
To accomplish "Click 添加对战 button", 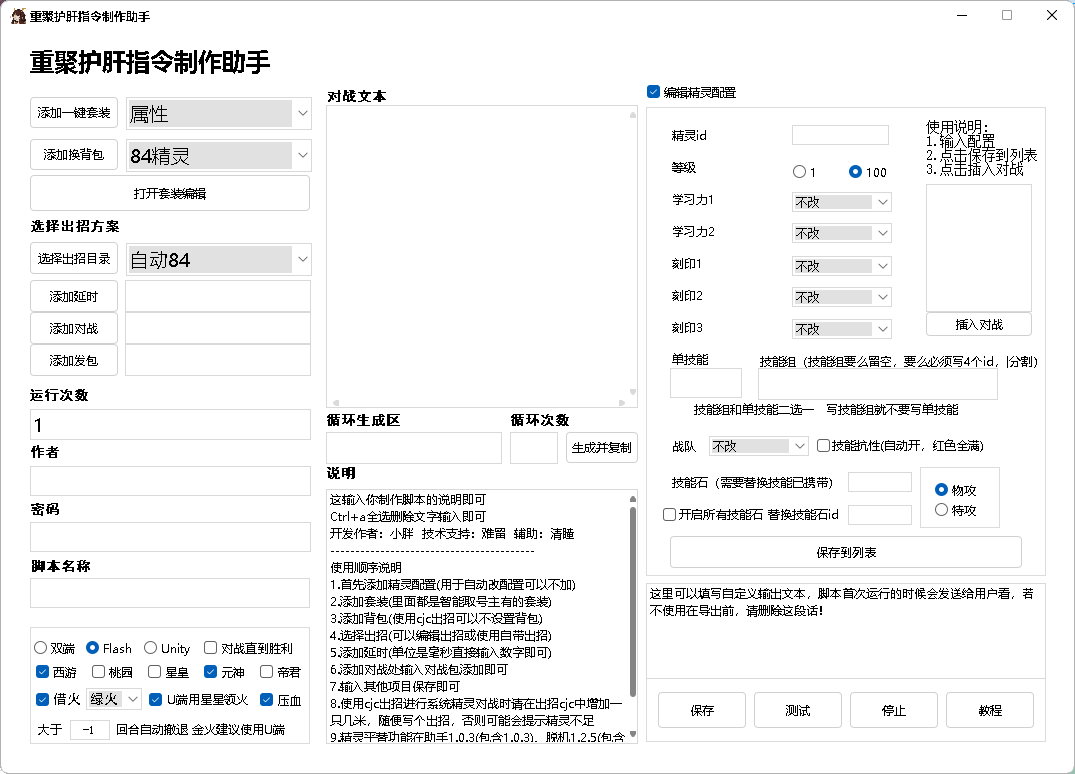I will pos(74,328).
